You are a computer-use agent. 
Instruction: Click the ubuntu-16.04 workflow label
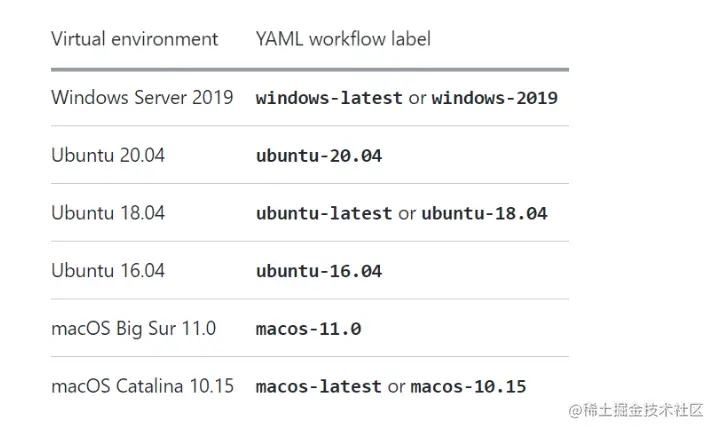tap(319, 271)
